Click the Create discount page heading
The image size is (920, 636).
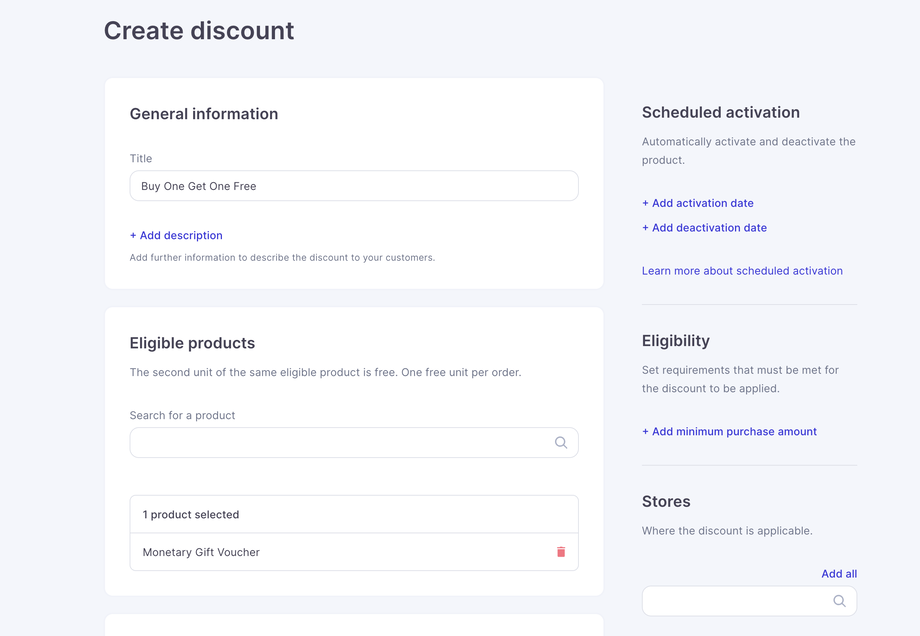199,31
